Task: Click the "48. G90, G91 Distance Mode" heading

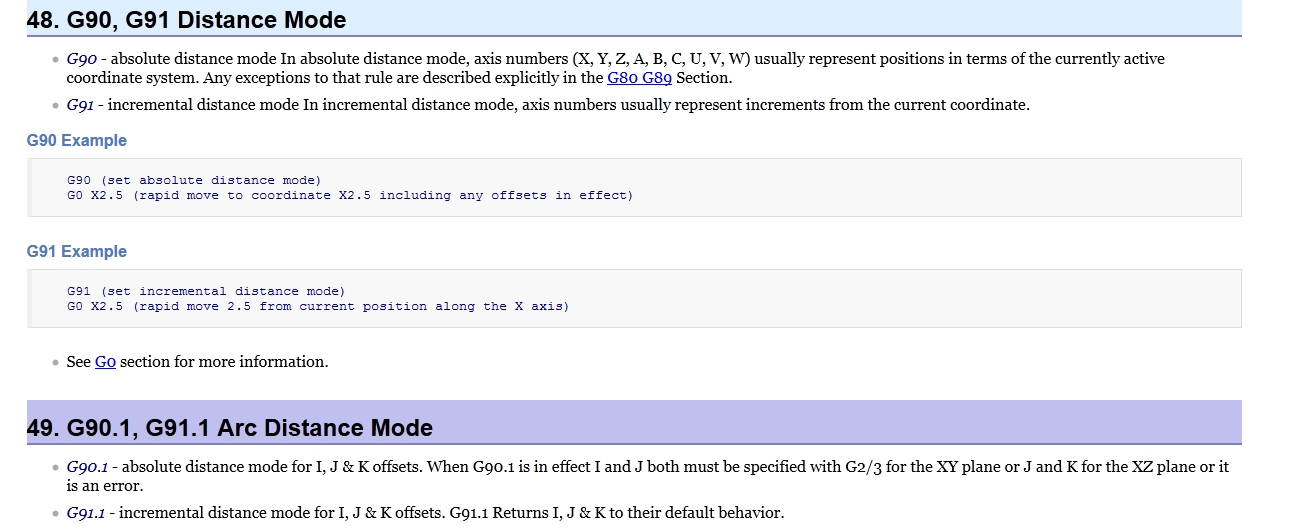Action: [187, 20]
